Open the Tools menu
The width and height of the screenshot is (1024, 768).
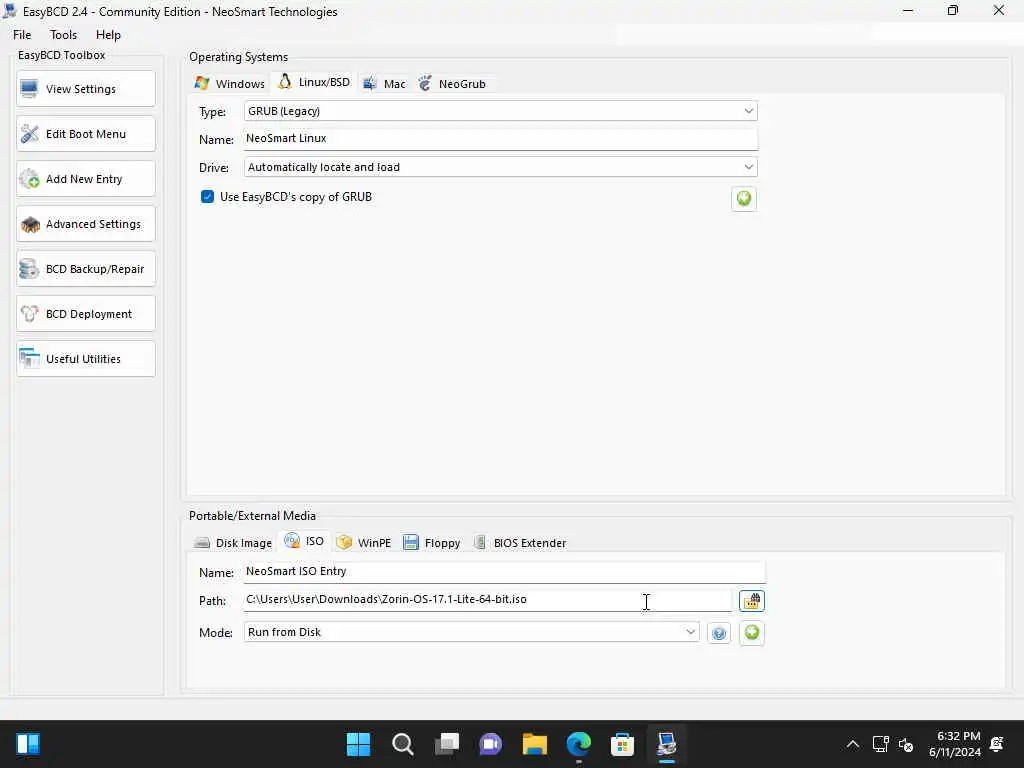click(63, 35)
